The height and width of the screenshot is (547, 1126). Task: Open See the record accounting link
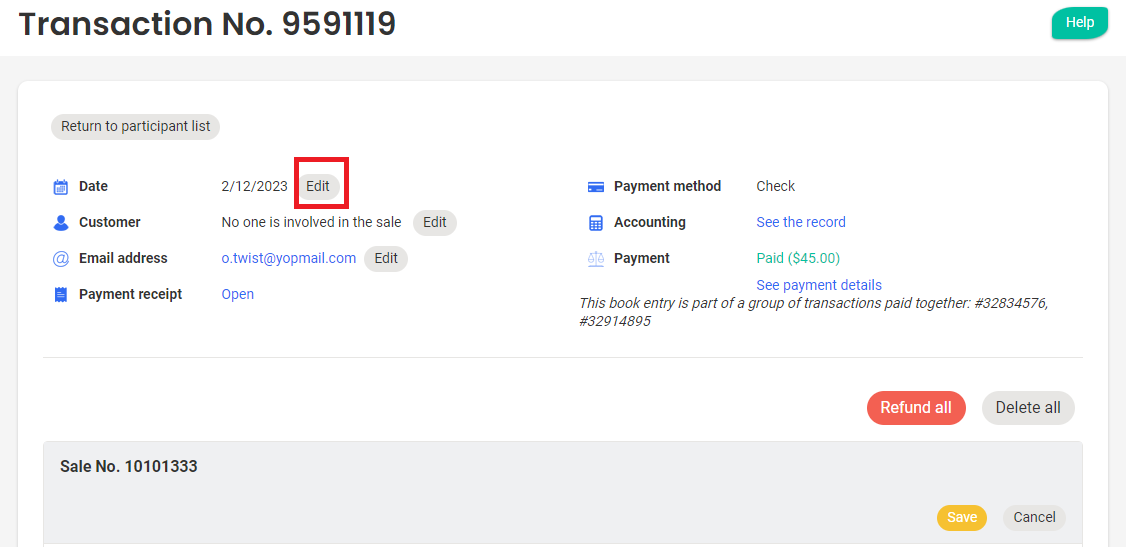click(x=801, y=222)
